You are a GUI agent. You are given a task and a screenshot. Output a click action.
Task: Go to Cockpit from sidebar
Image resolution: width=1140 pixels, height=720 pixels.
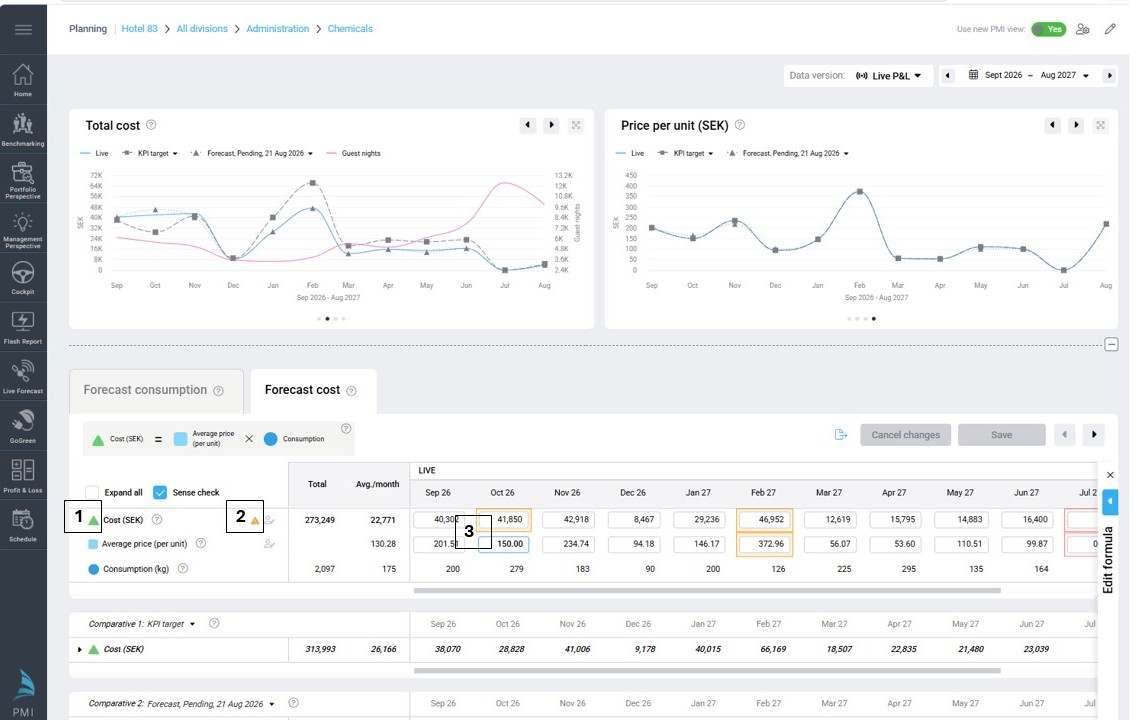pyautogui.click(x=23, y=278)
